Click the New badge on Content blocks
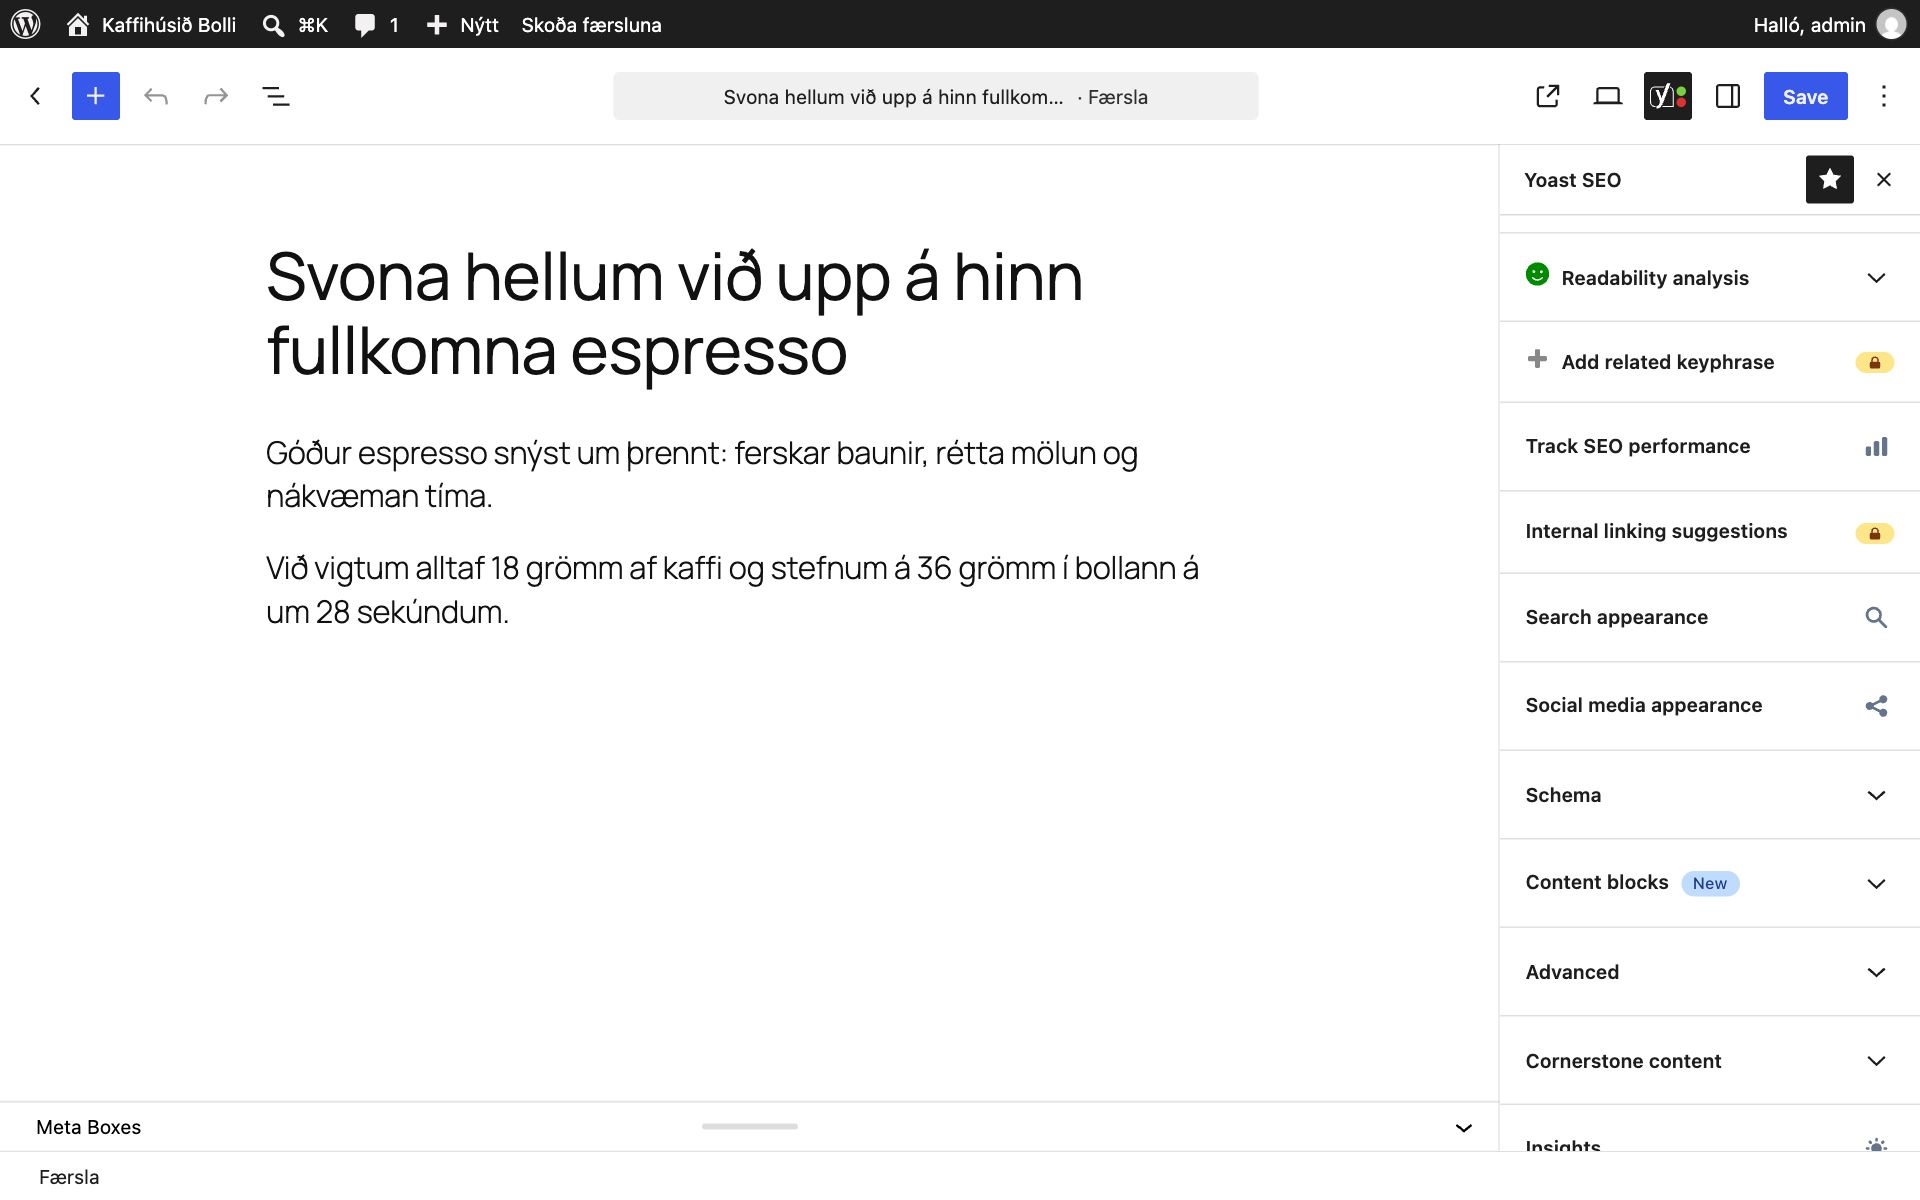This screenshot has height=1200, width=1920. (x=1710, y=883)
